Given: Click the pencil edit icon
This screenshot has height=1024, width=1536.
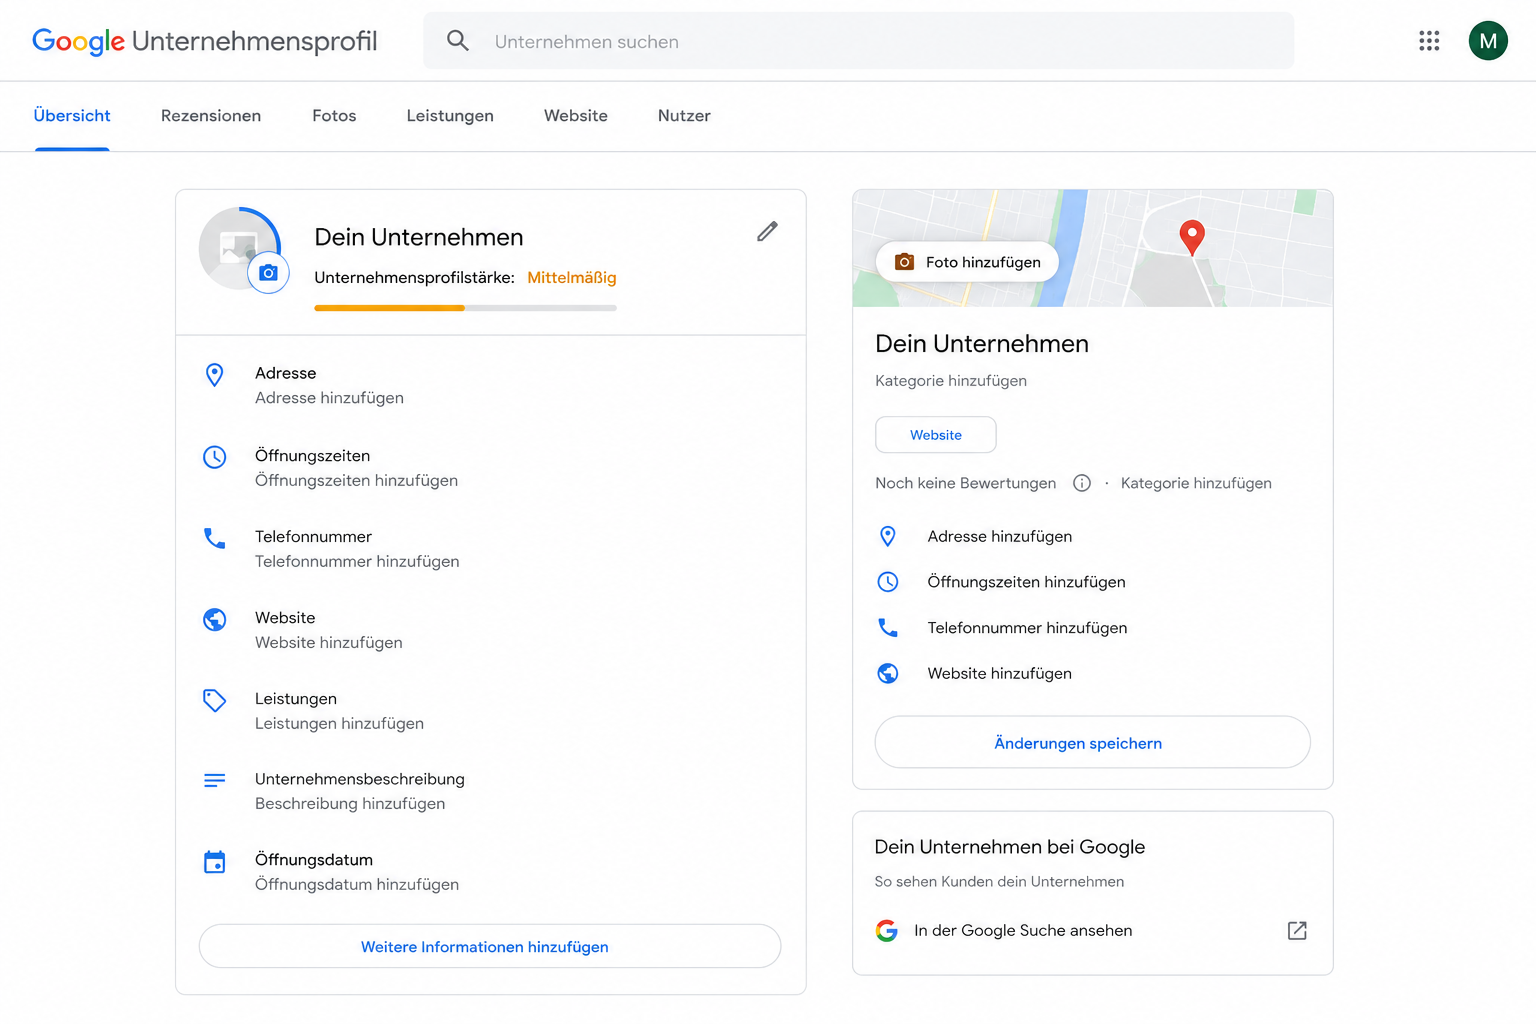Looking at the screenshot, I should click(767, 232).
